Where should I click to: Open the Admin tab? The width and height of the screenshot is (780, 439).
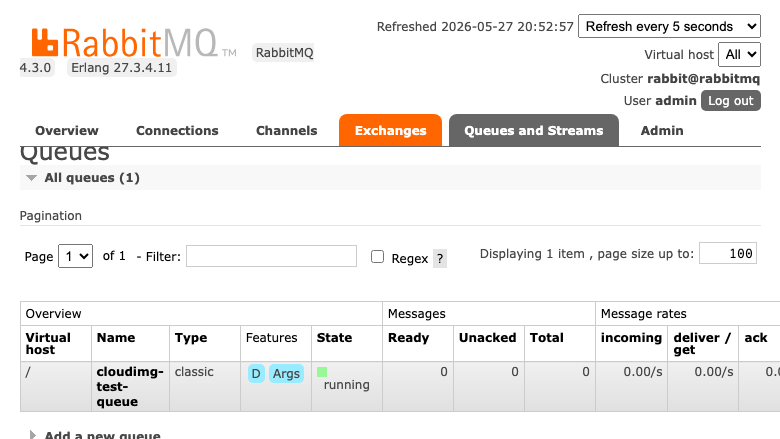pos(662,130)
